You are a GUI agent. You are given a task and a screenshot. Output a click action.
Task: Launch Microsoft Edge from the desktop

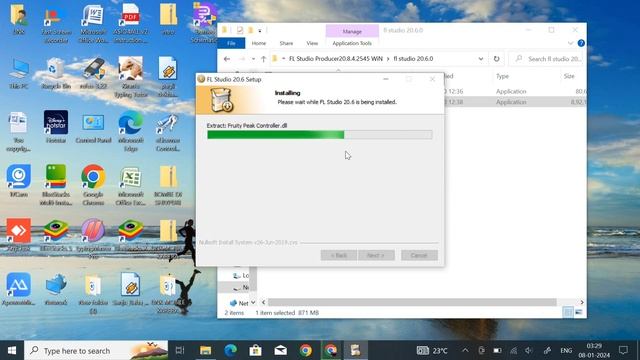tap(131, 131)
